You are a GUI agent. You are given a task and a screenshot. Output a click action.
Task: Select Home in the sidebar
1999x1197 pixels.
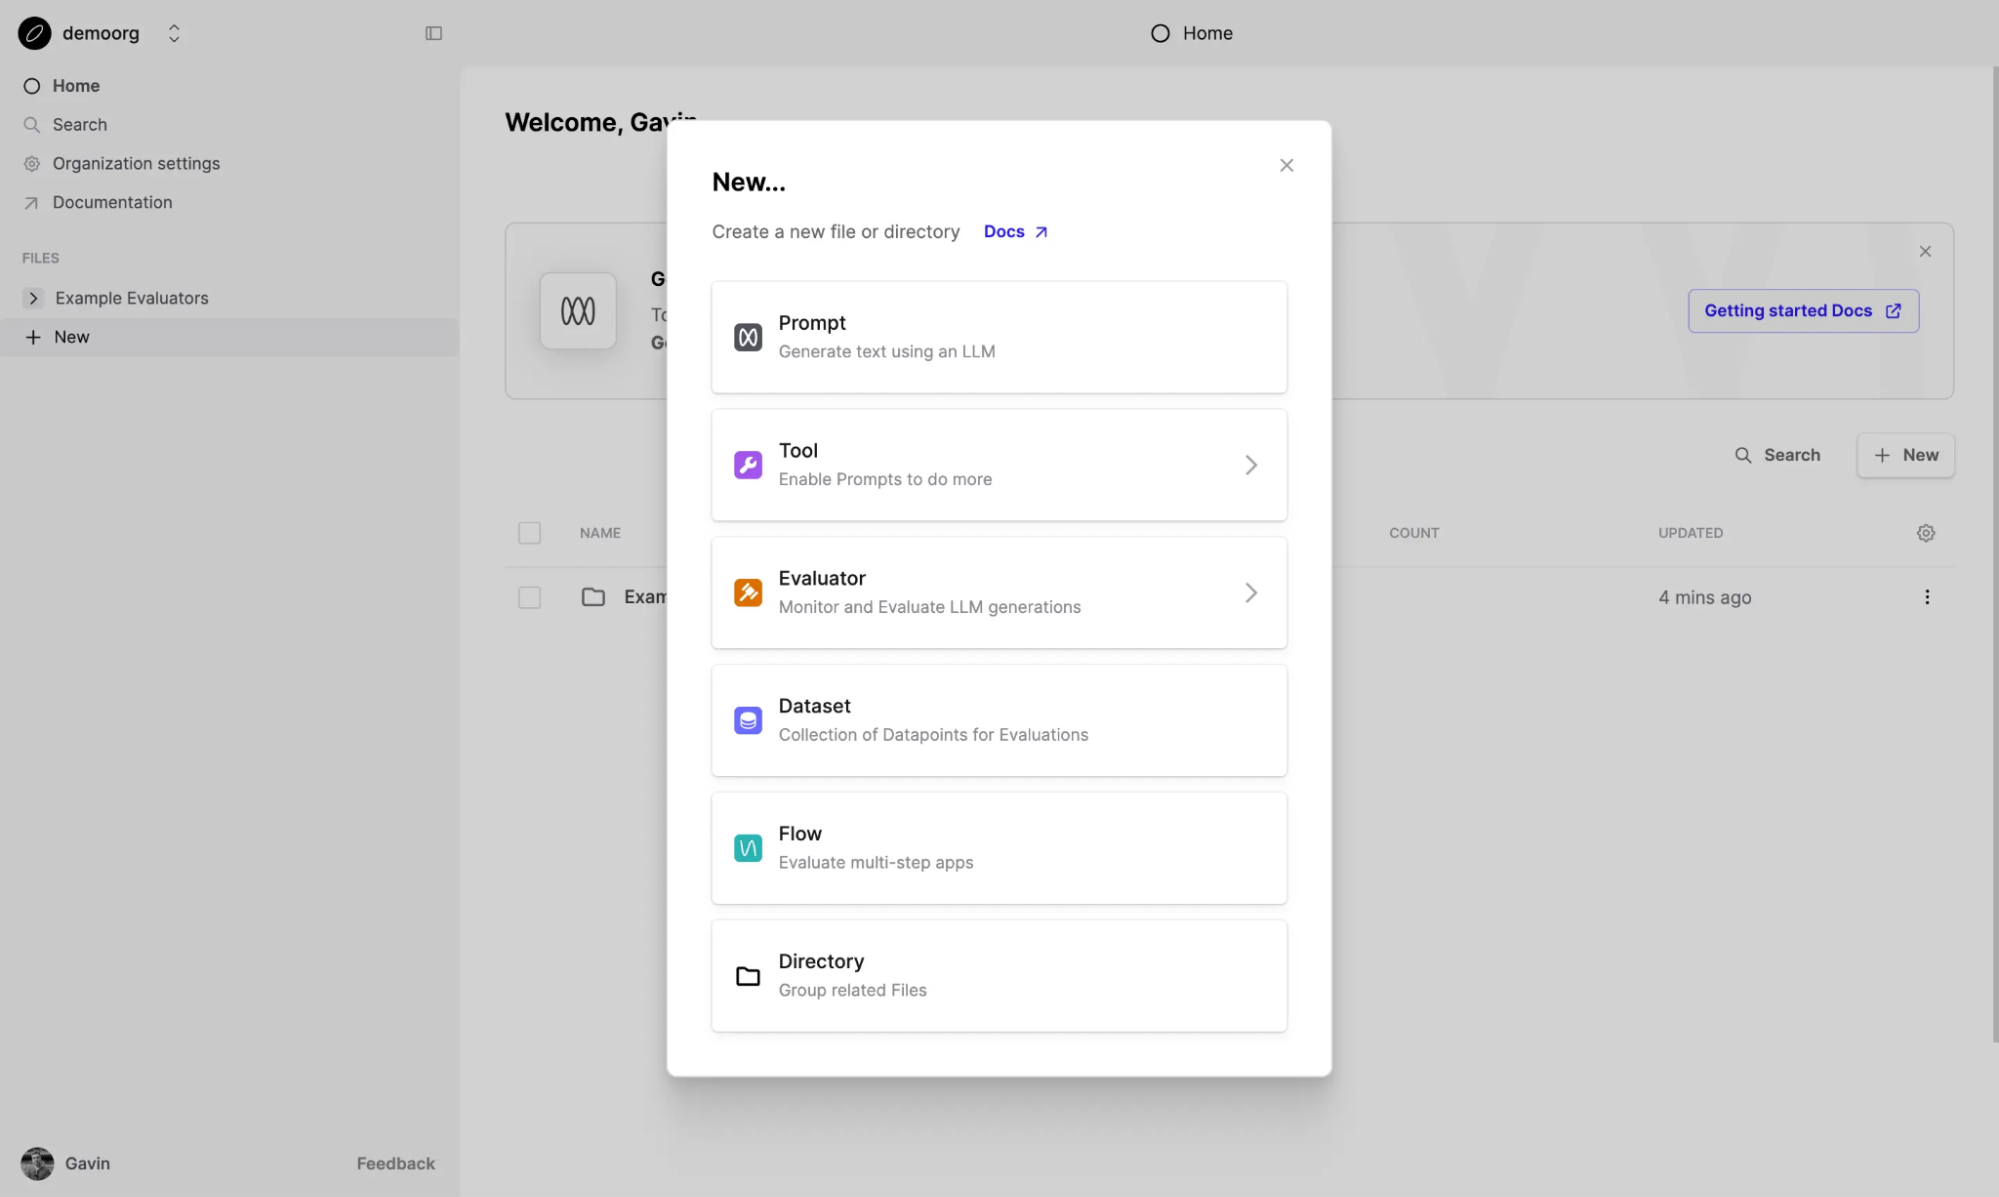click(75, 85)
